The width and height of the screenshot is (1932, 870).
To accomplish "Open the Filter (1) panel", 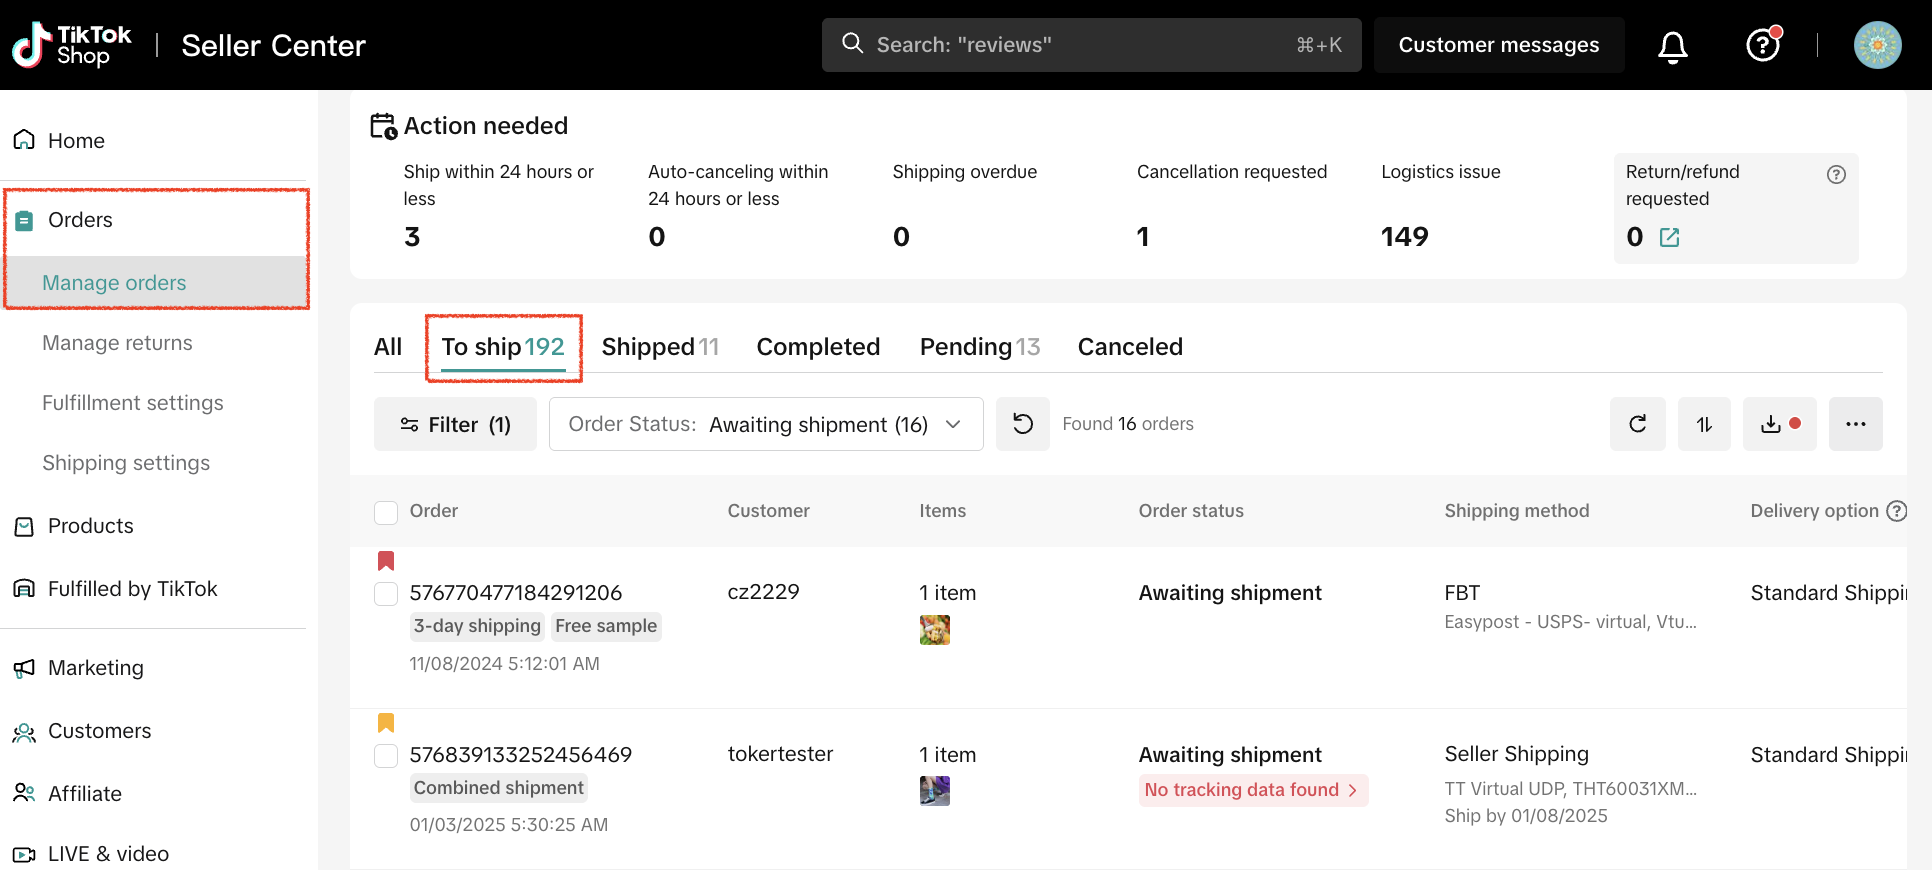I will (x=455, y=424).
